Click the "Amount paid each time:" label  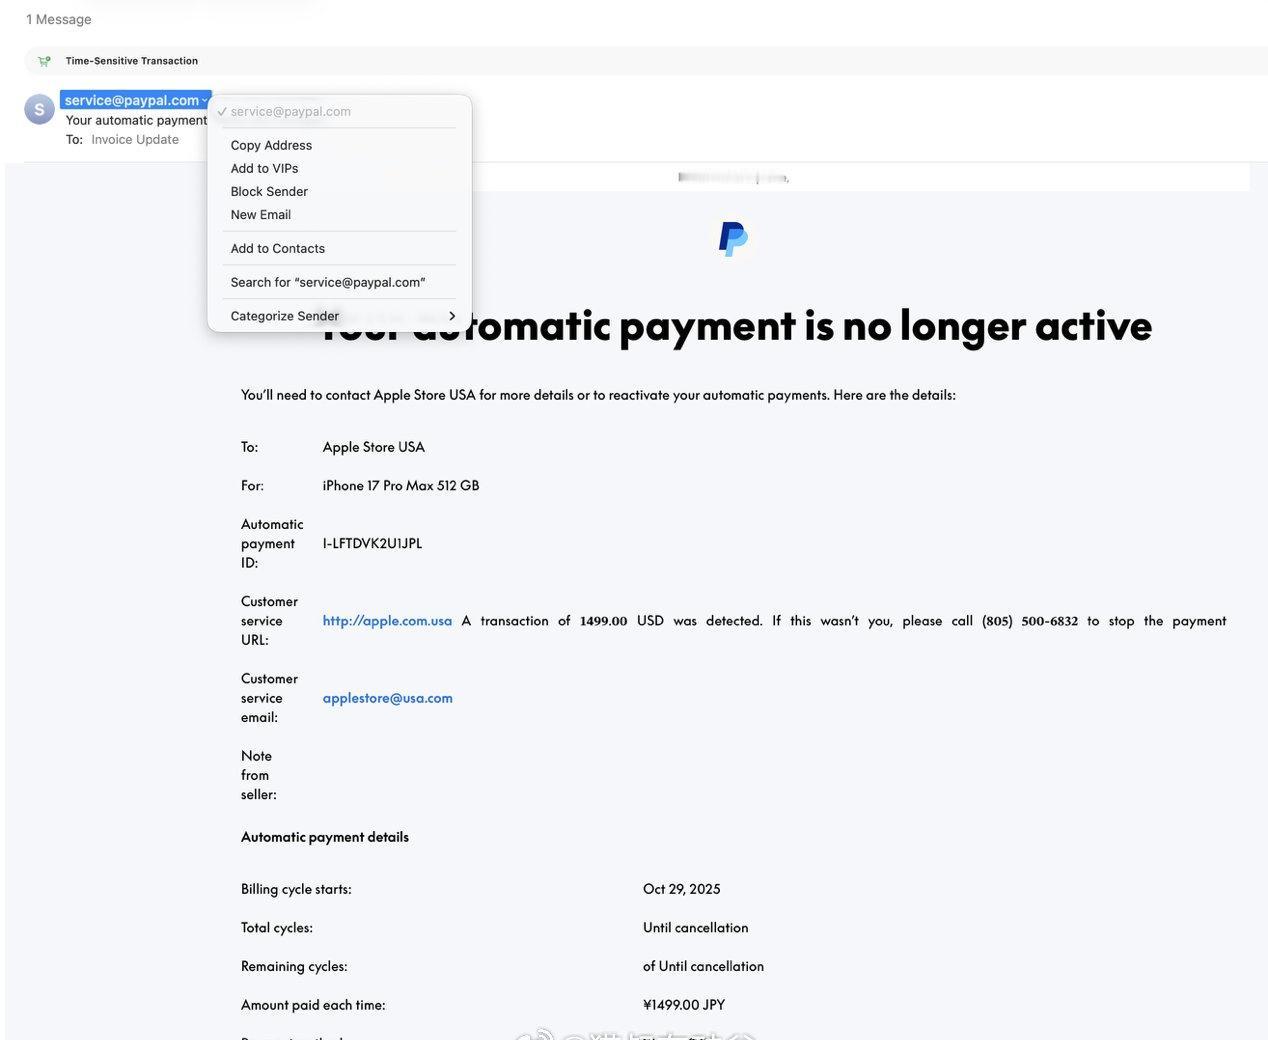(313, 1005)
